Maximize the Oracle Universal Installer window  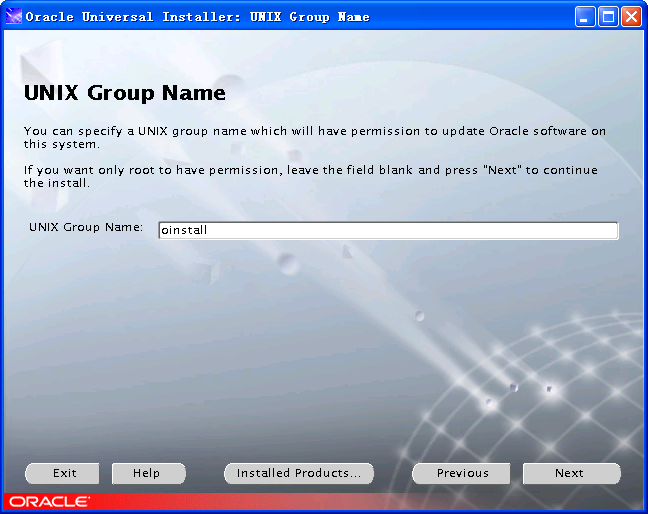click(608, 16)
